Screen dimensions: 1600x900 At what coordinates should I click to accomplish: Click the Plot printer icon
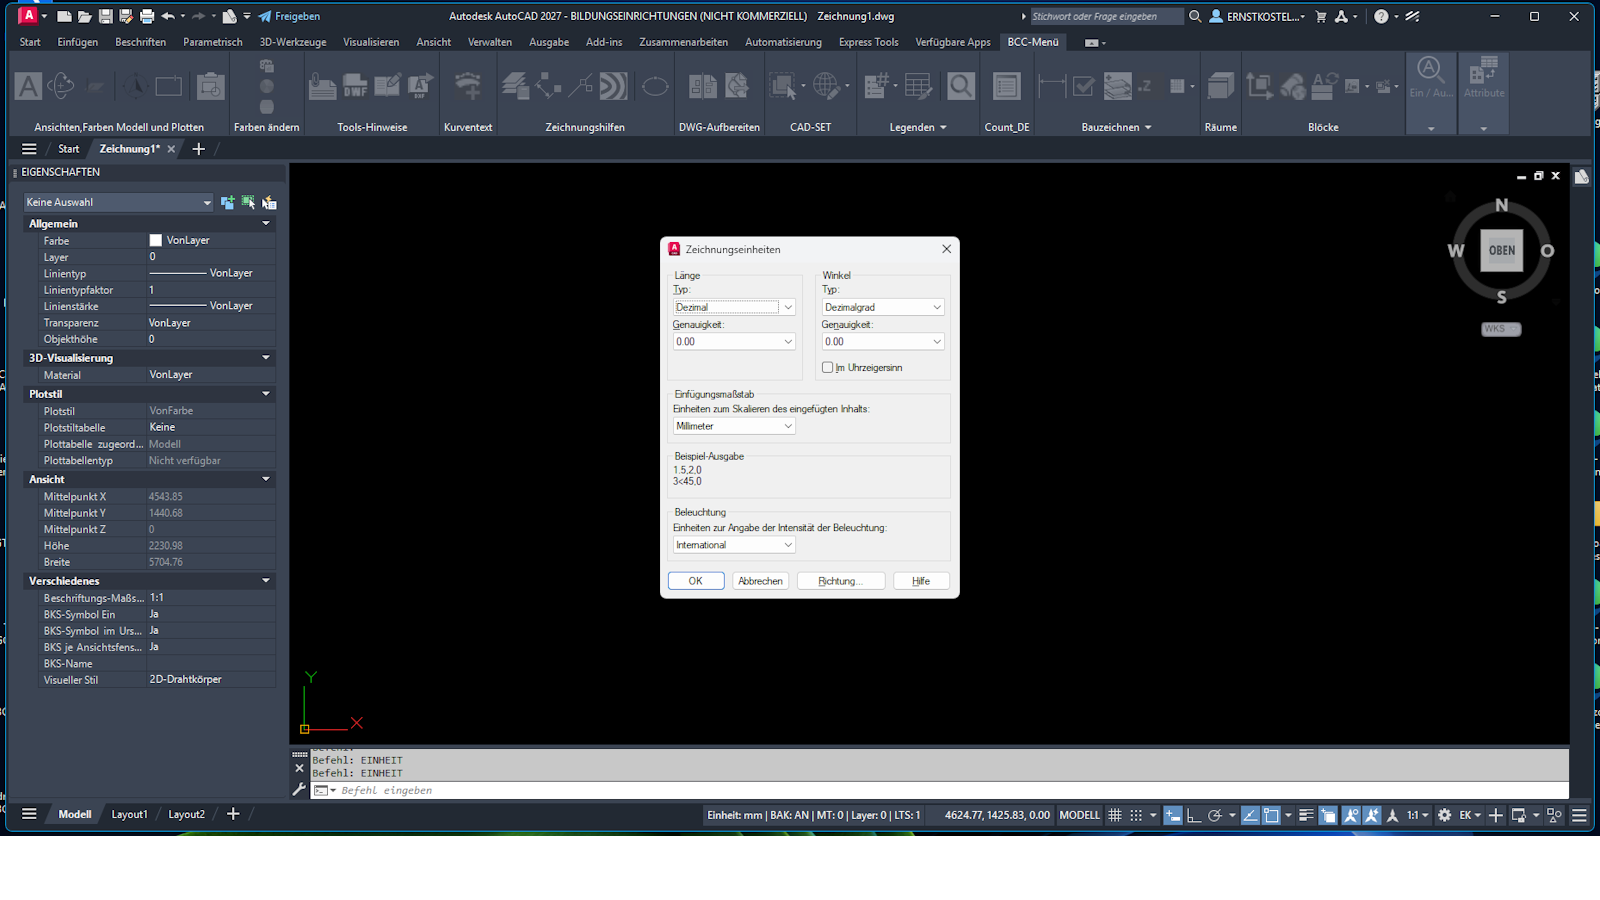click(x=147, y=16)
